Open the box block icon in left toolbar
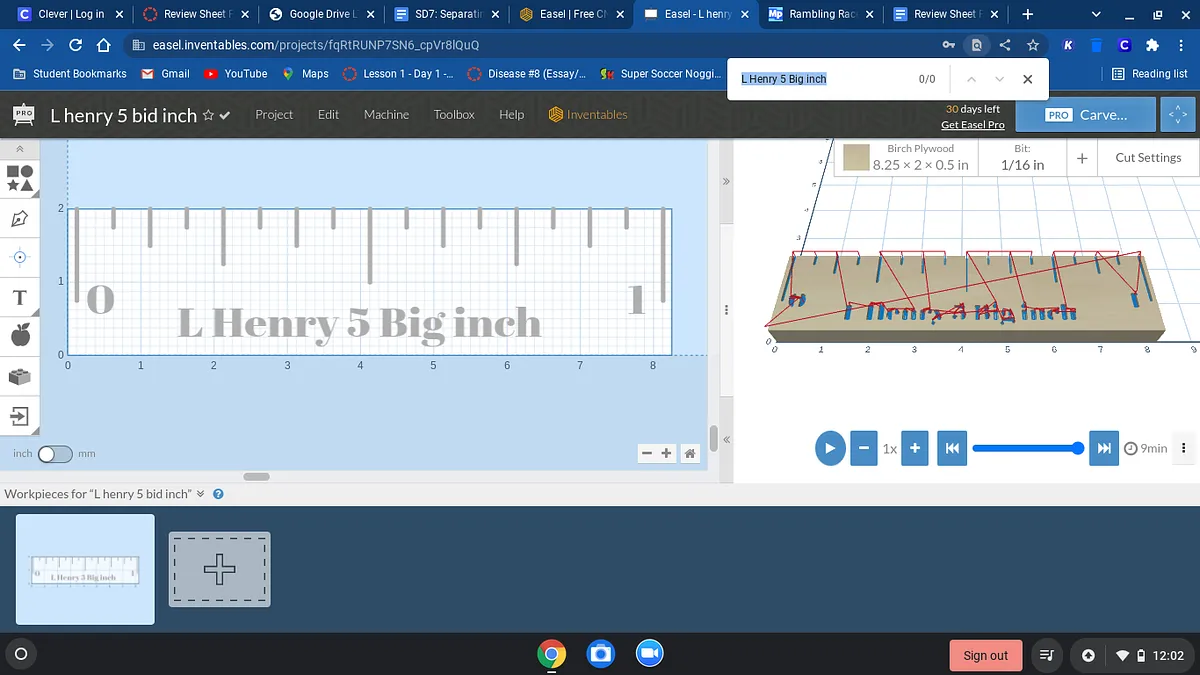Image resolution: width=1200 pixels, height=675 pixels. click(x=20, y=376)
